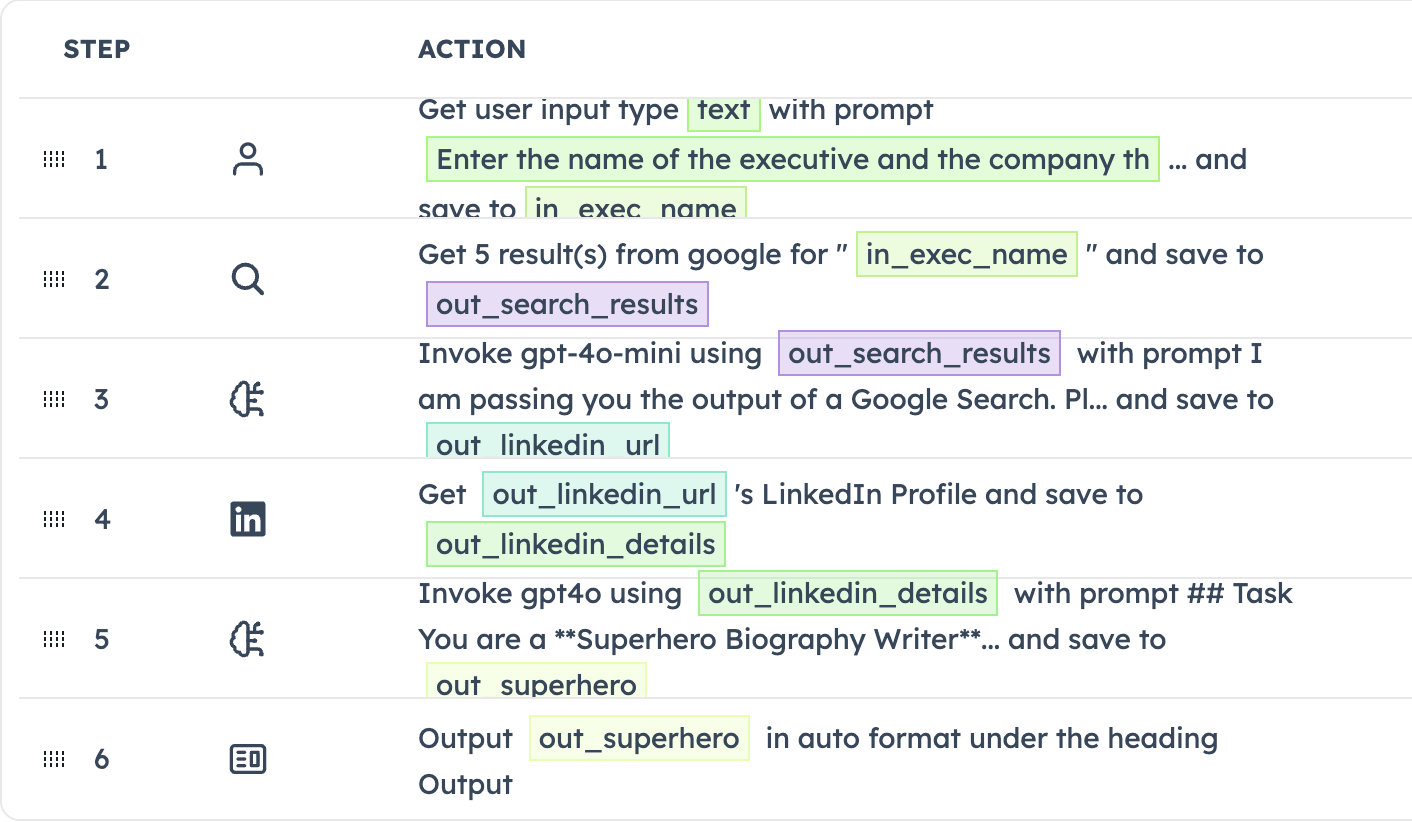The height and width of the screenshot is (822, 1412).
Task: Click the drag handle for step 5
Action: 54,639
